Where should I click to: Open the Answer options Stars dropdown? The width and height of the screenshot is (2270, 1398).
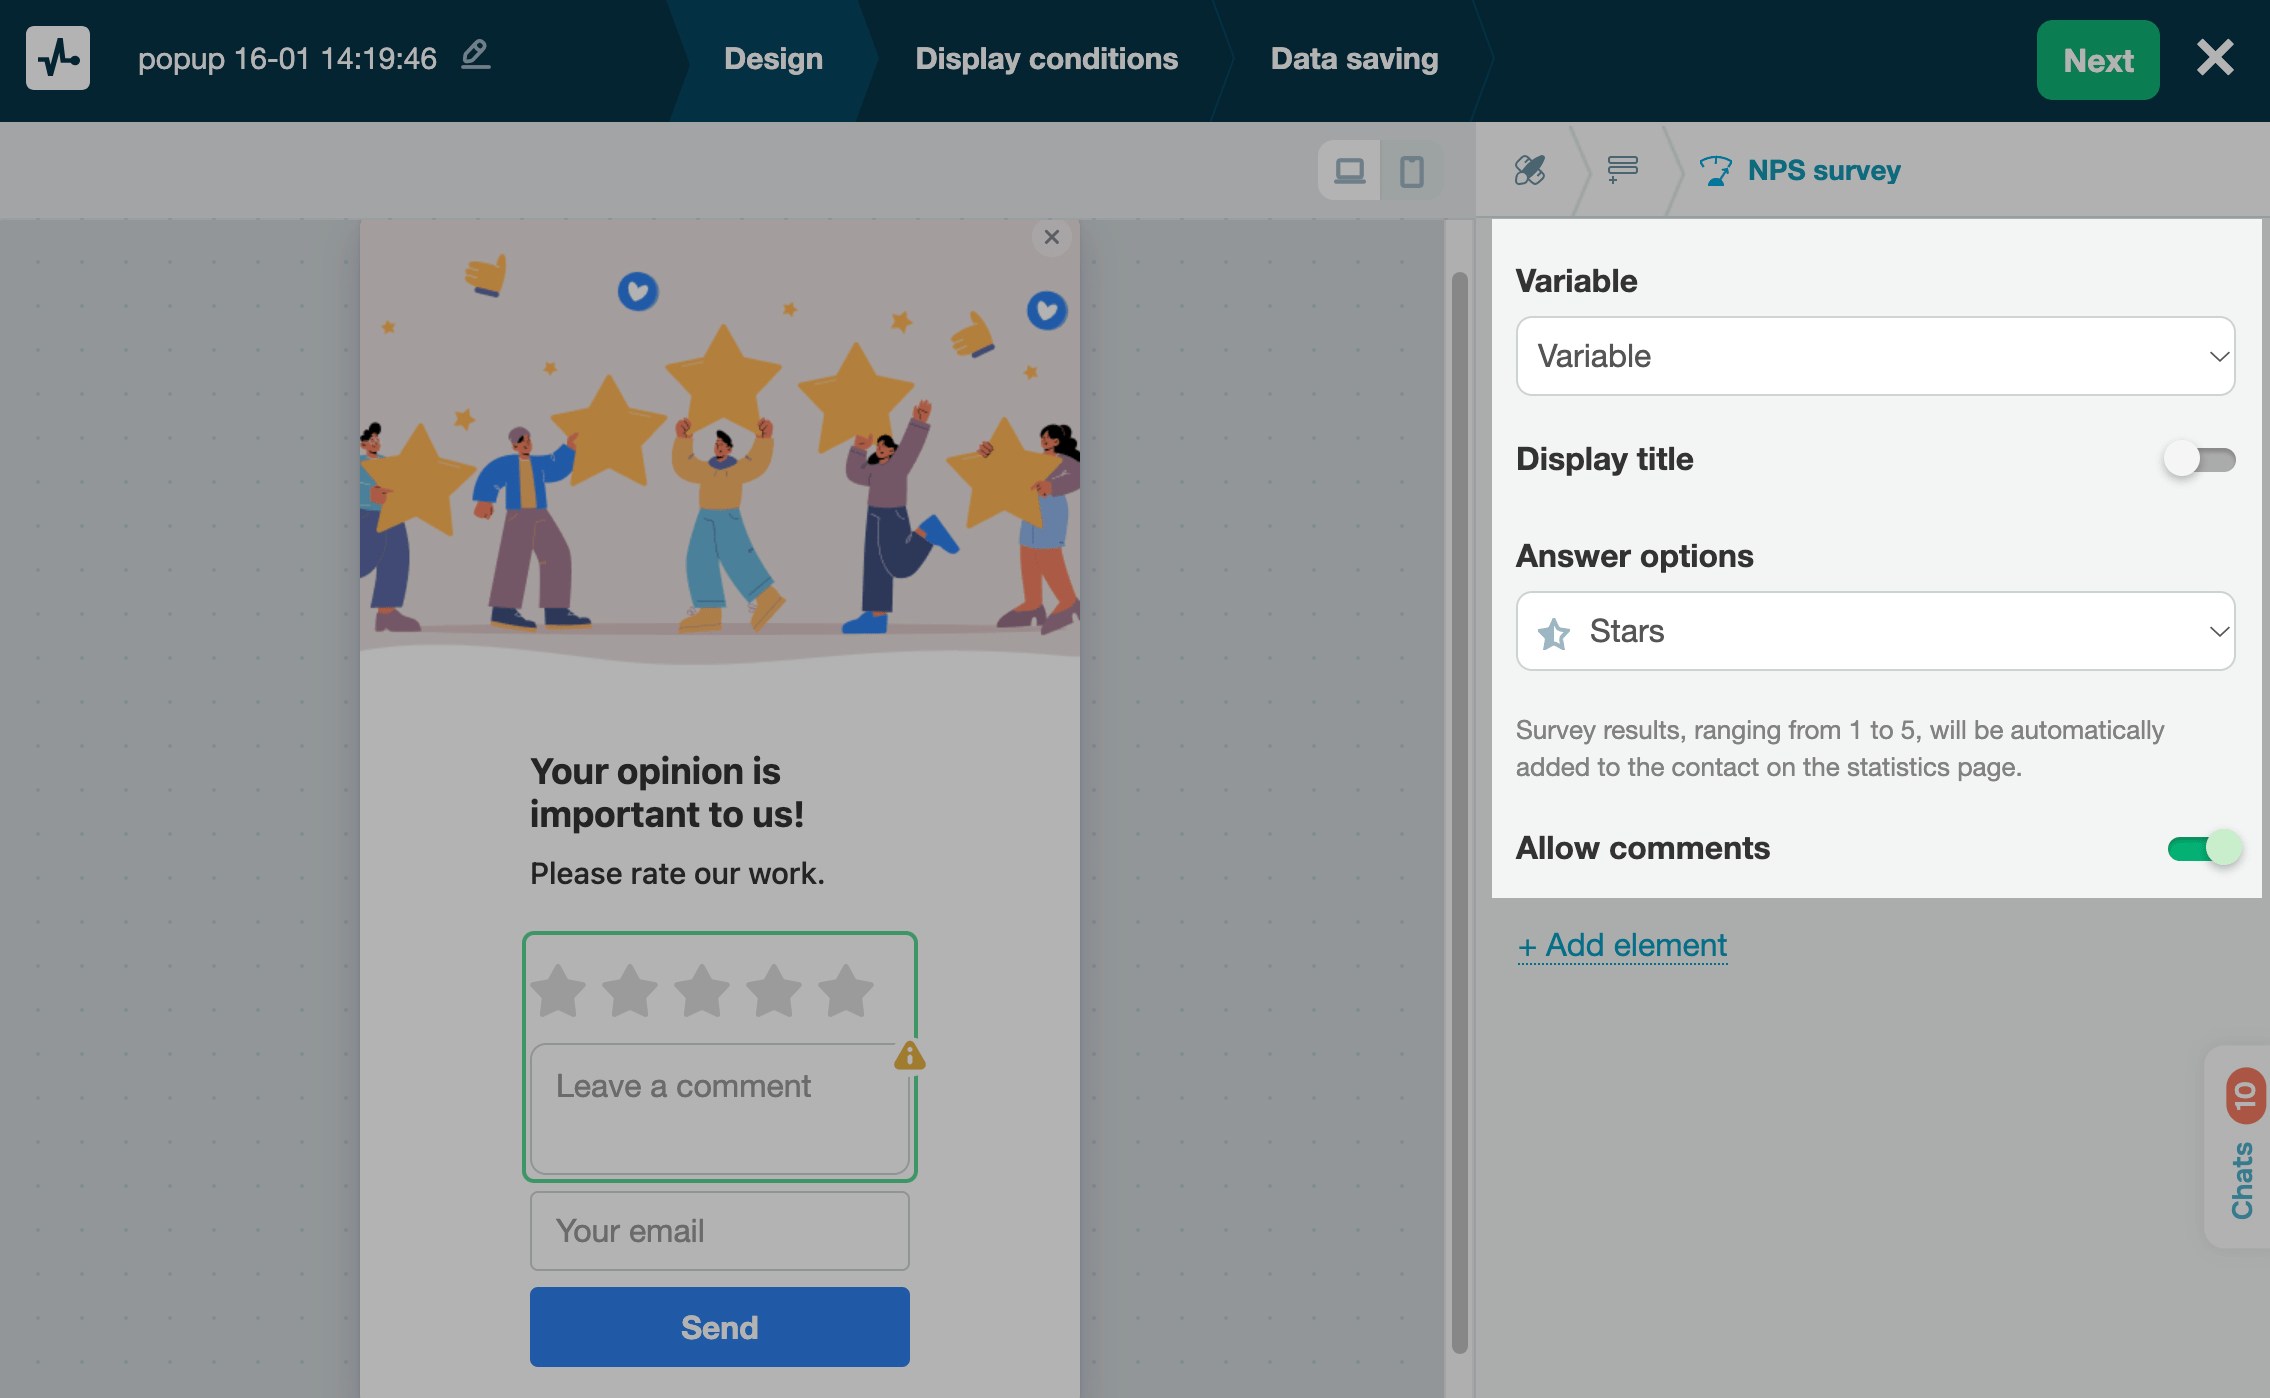1875,631
